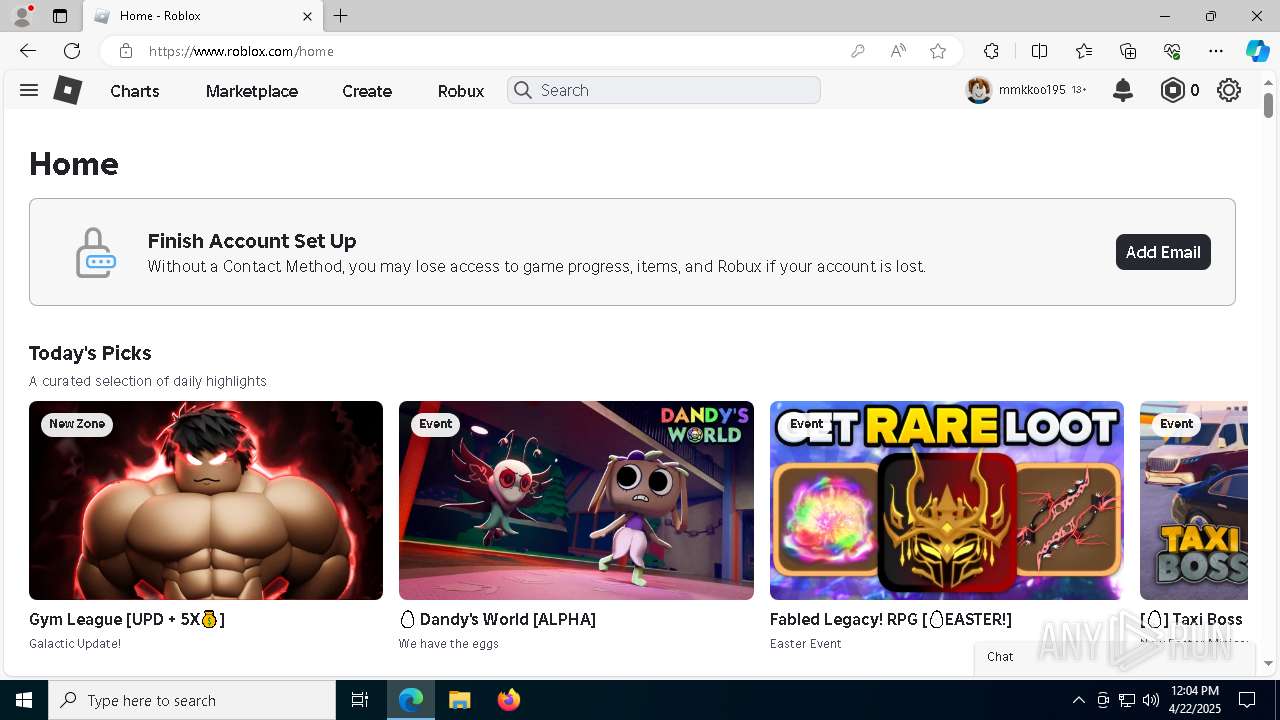Open Dandy's World [ALPHA] title link
Screen dimensions: 1280x720
tap(497, 619)
